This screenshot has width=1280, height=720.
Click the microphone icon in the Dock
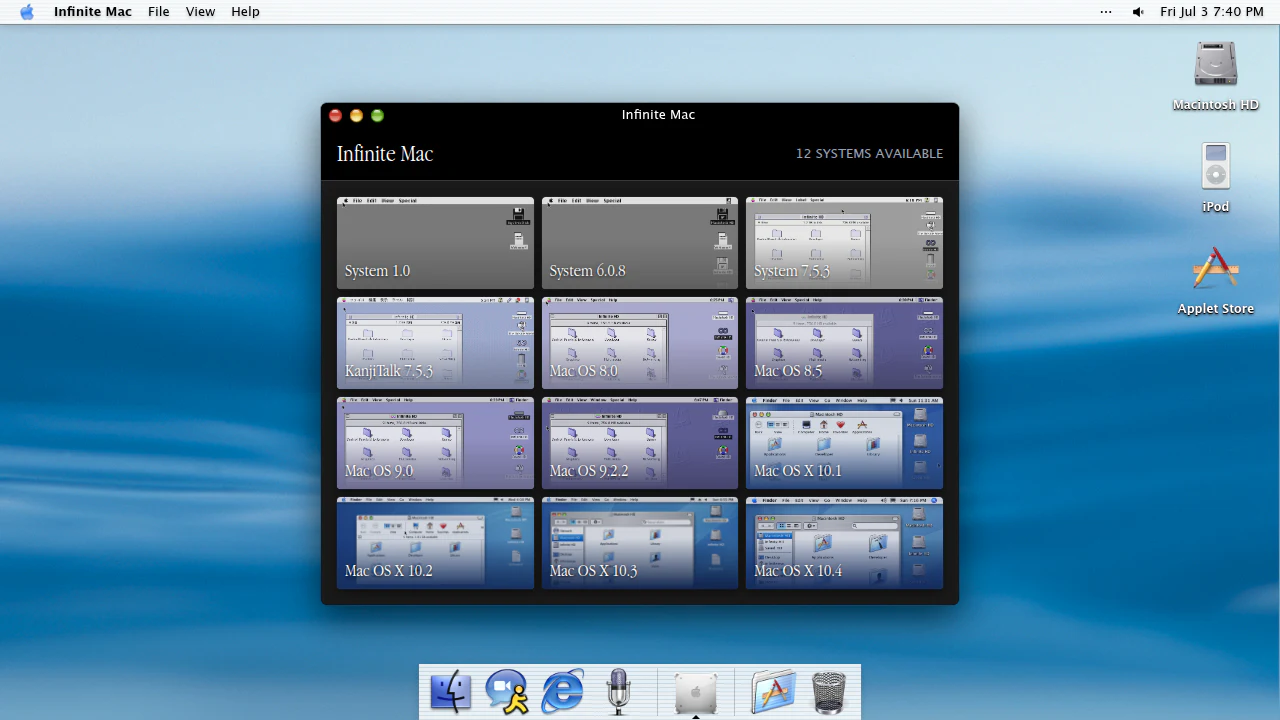(x=618, y=691)
